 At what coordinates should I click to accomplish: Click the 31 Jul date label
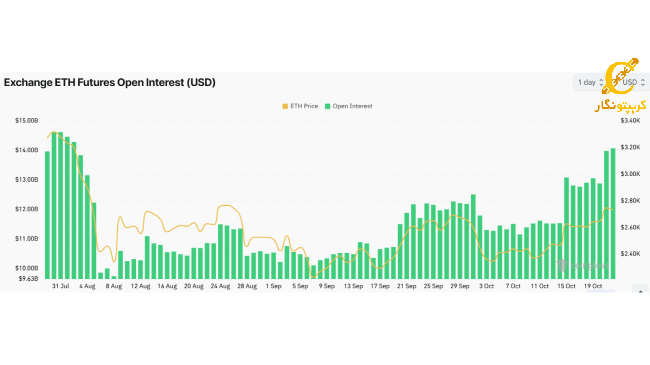pos(61,286)
